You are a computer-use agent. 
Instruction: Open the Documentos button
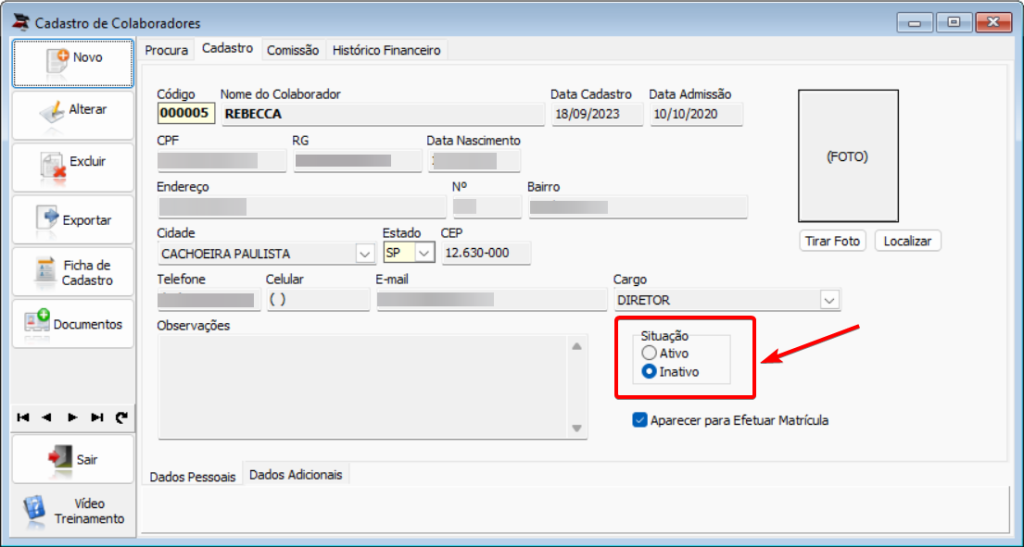tap(72, 324)
